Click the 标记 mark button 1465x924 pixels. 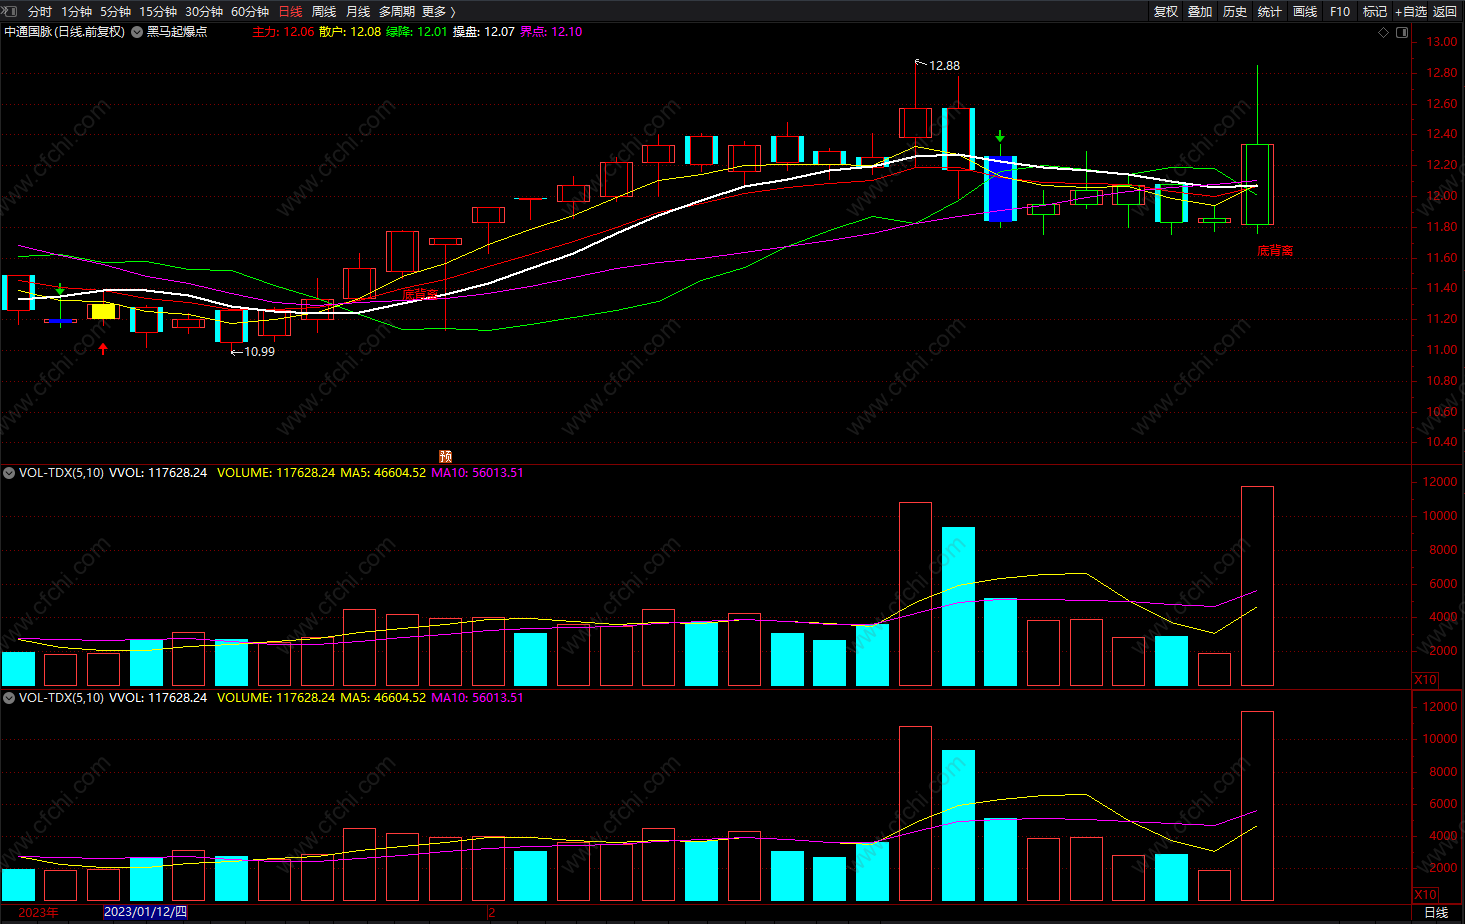[x=1375, y=11]
